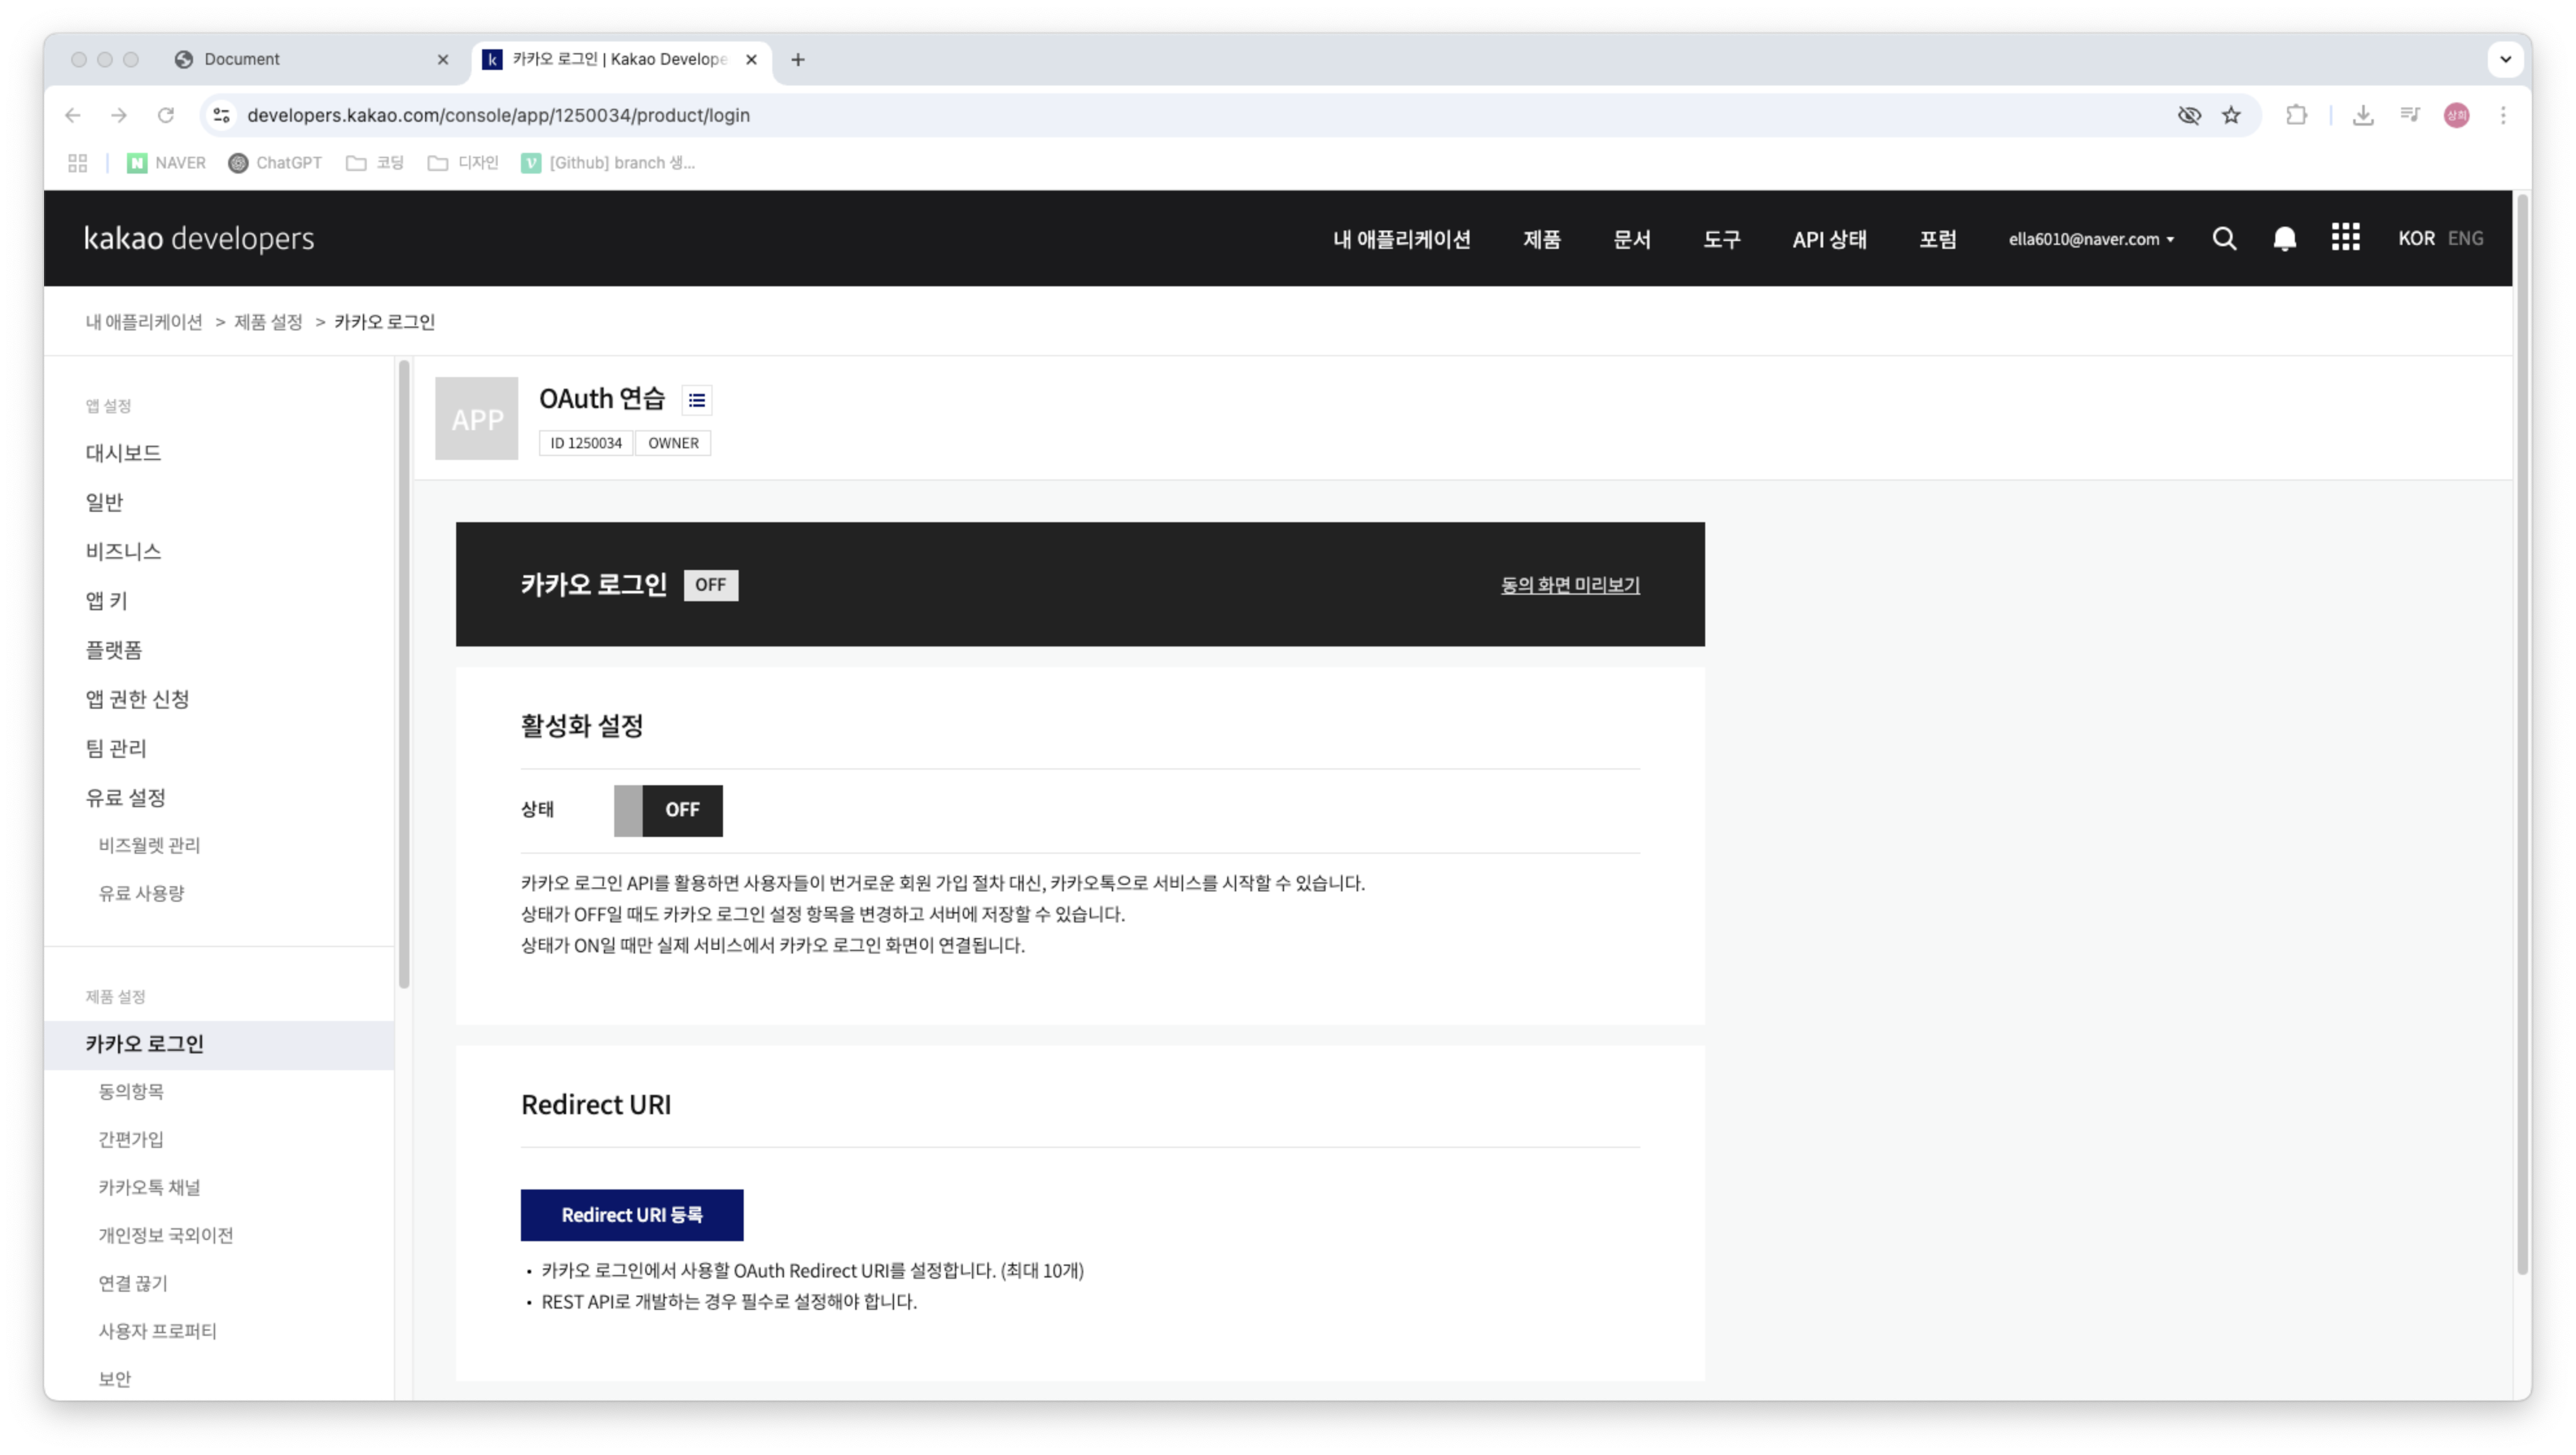This screenshot has height=1455, width=2576.
Task: Open the [Github] branch bookmark
Action: (608, 163)
